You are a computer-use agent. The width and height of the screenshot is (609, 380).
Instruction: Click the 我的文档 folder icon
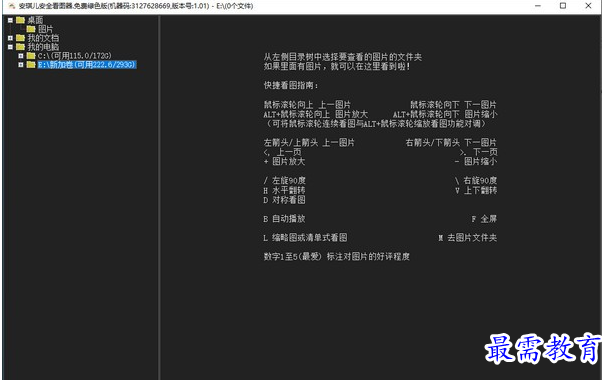click(x=21, y=38)
